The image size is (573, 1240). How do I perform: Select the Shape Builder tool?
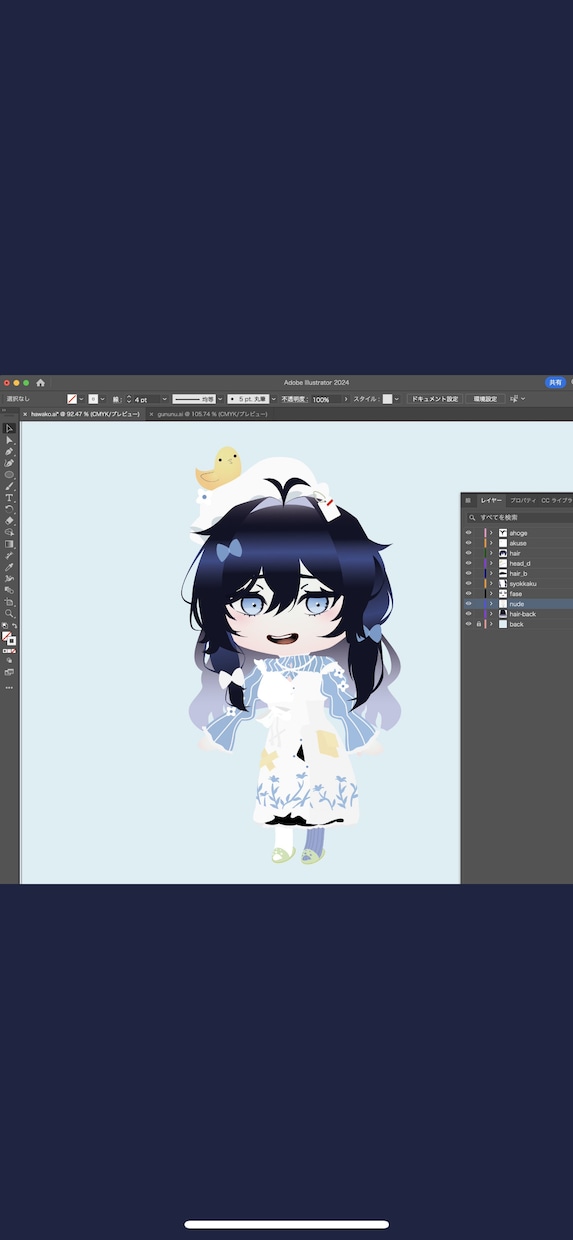[9, 532]
